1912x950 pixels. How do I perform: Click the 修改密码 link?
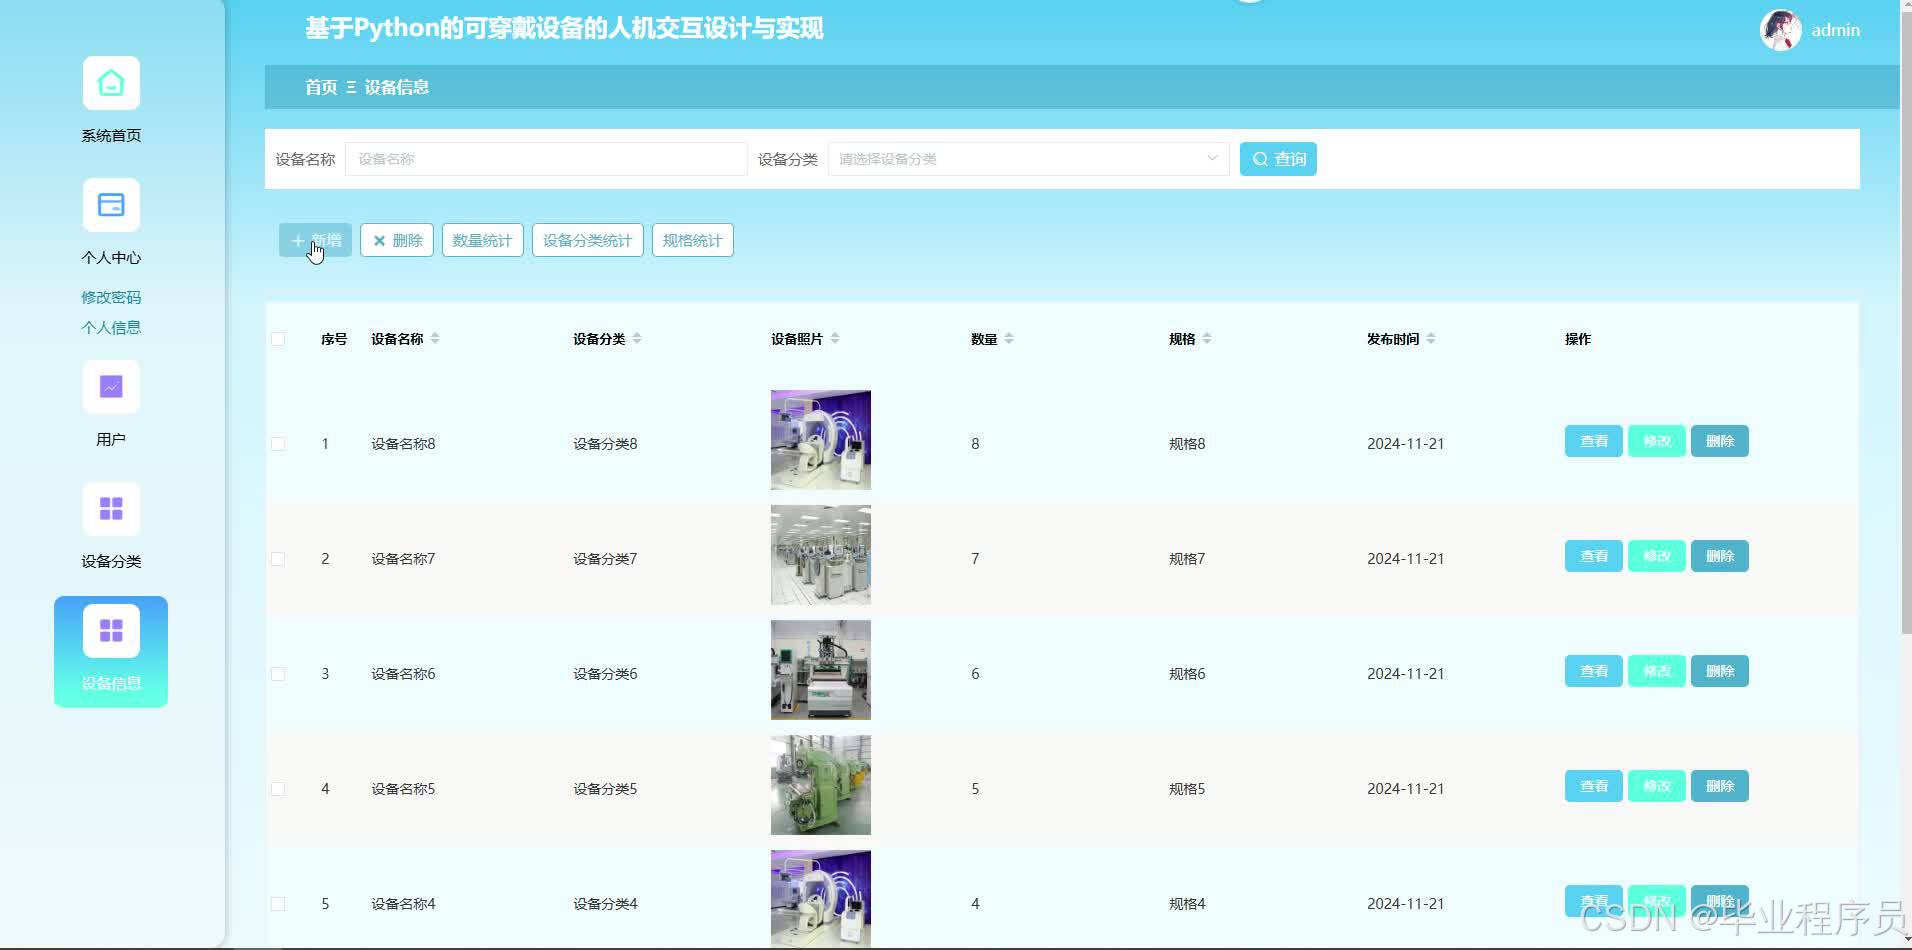pyautogui.click(x=110, y=296)
